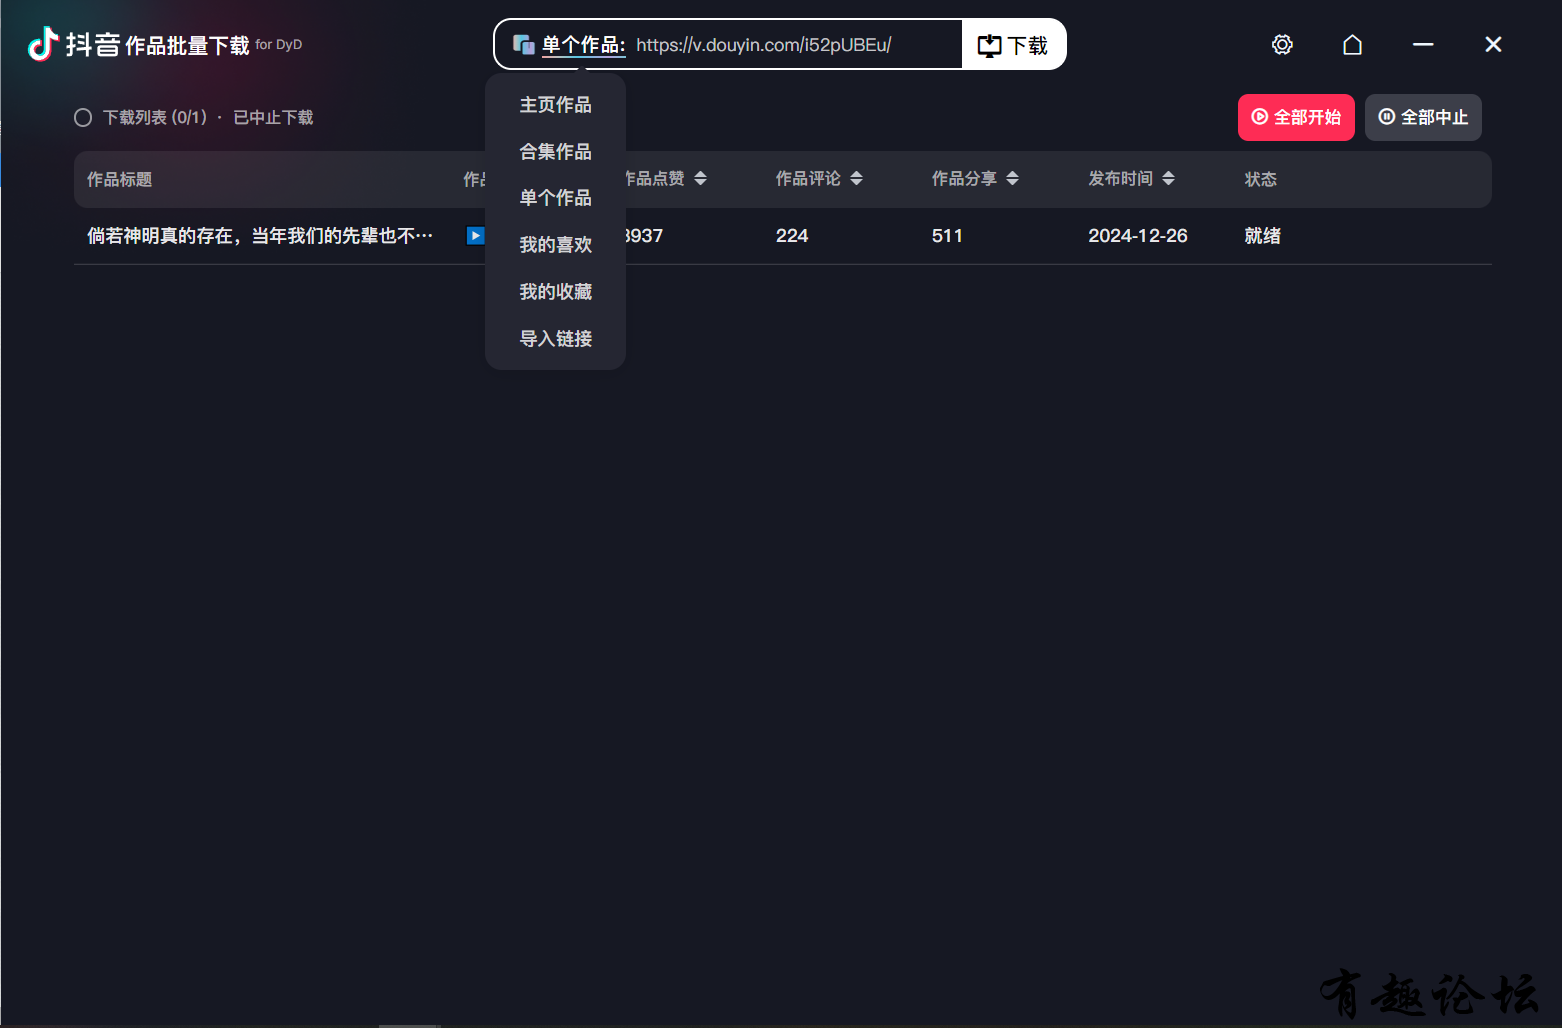Choose 我的喜欢 menu entry
Viewport: 1562px width, 1028px height.
[555, 245]
